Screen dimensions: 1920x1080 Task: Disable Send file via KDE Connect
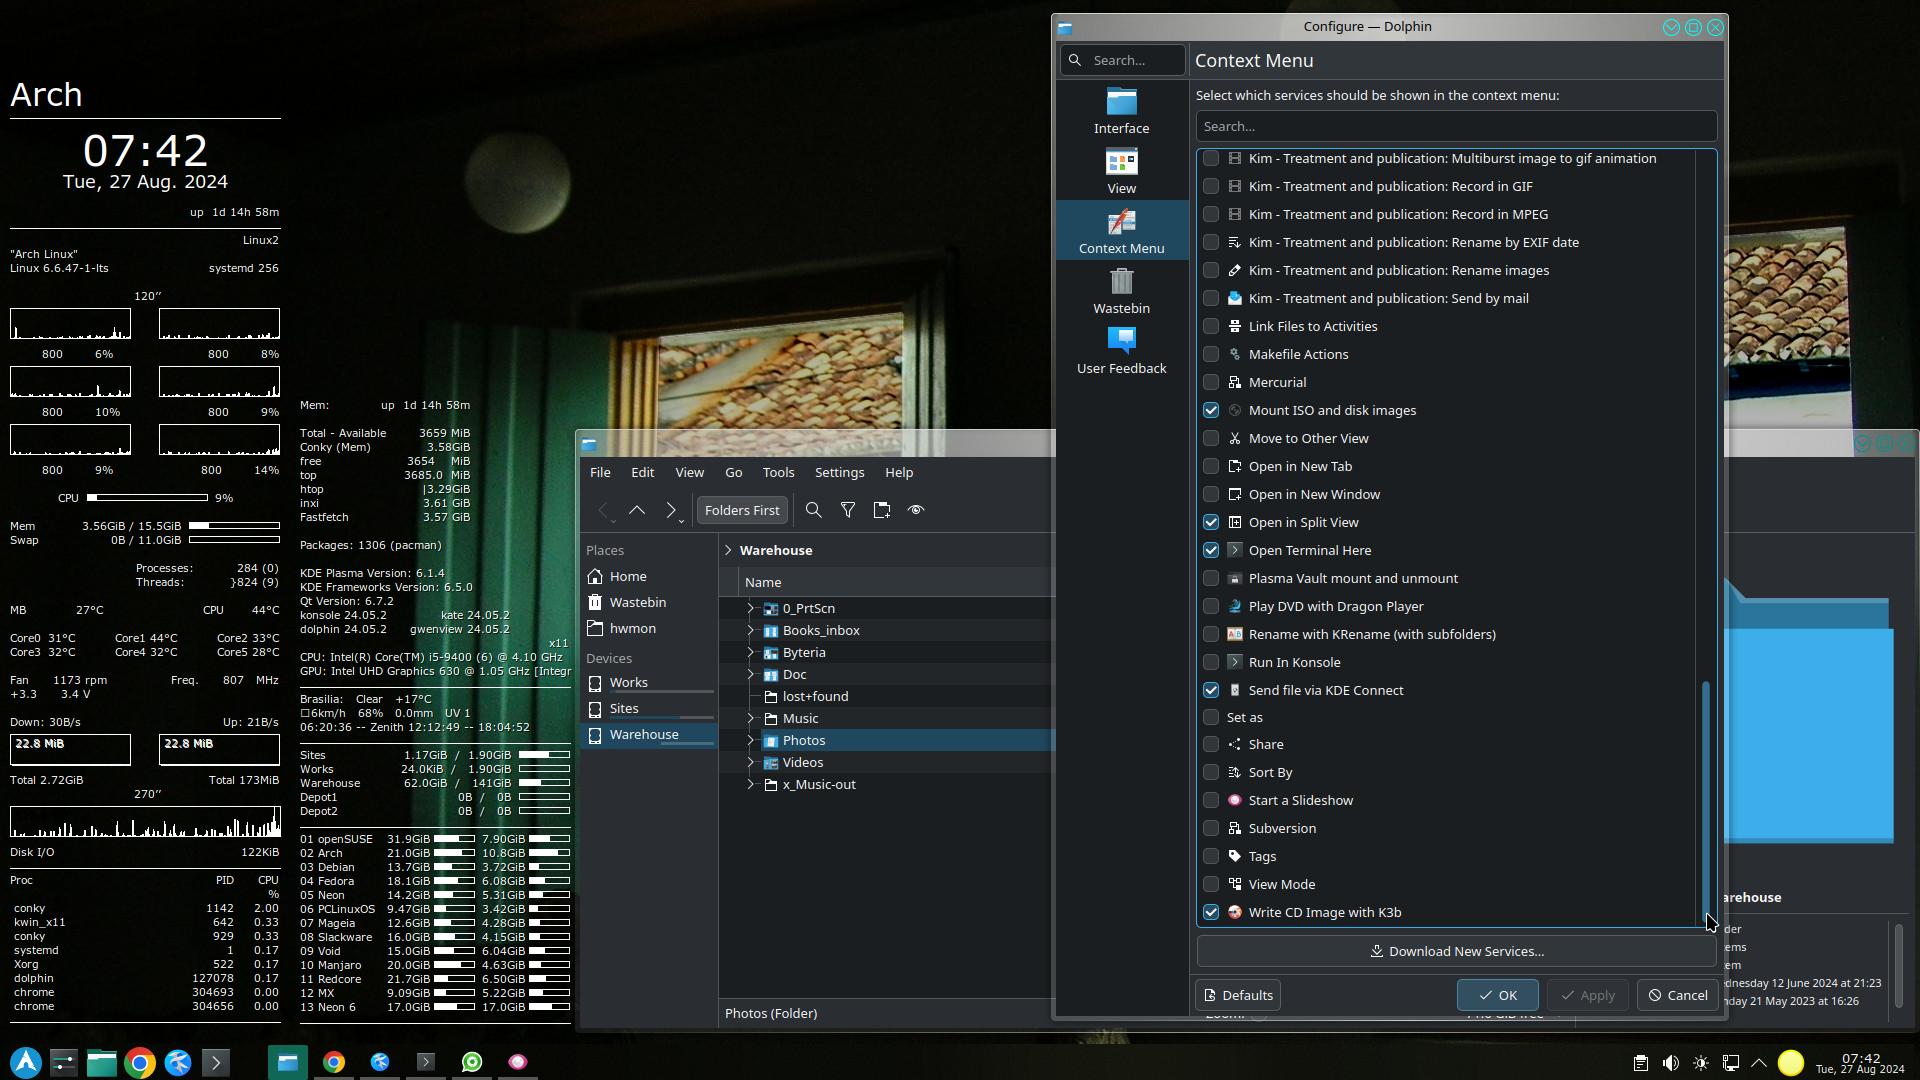(x=1211, y=690)
